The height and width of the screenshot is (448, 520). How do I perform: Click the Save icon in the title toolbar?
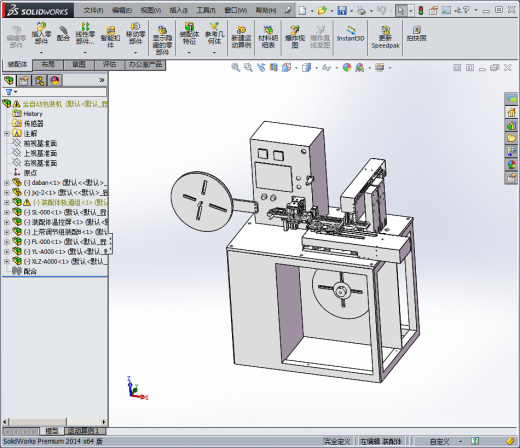[x=342, y=10]
